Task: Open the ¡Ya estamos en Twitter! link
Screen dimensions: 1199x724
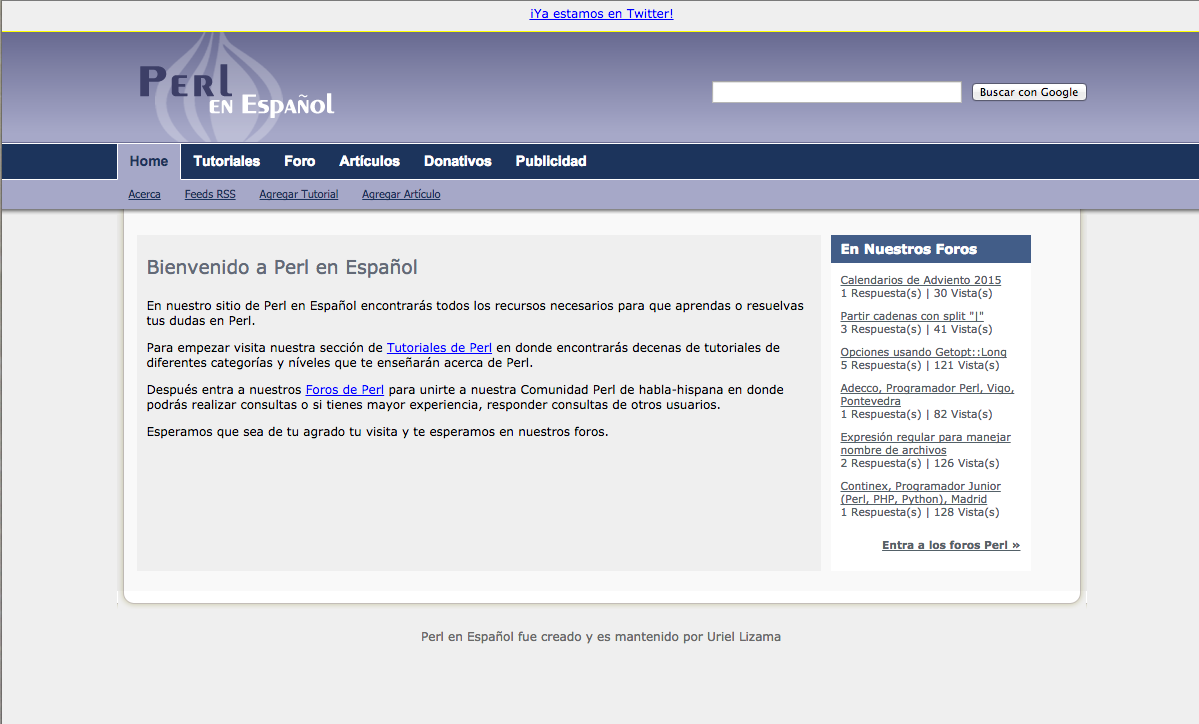Action: (601, 13)
